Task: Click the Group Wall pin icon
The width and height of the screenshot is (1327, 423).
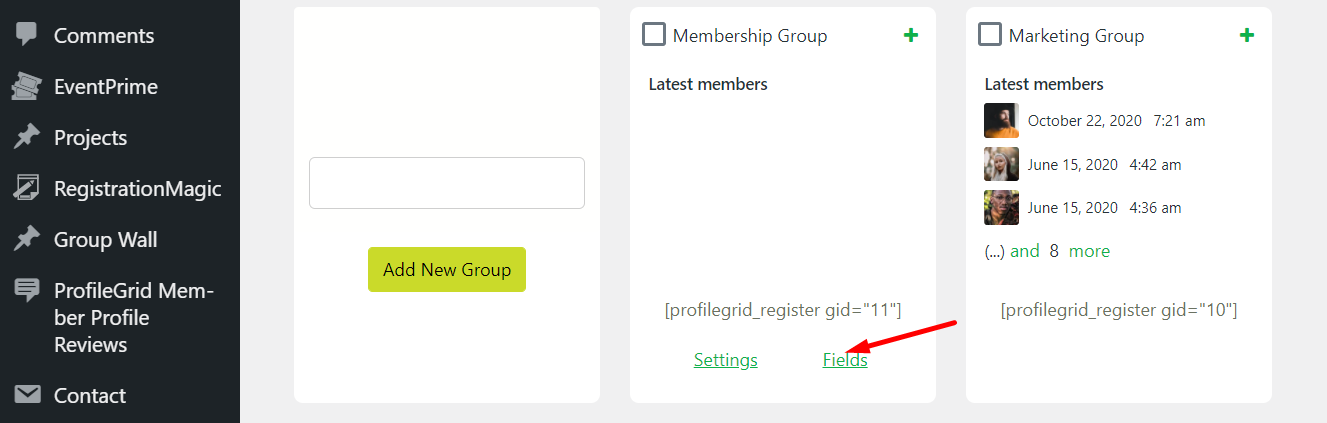Action: tap(27, 240)
